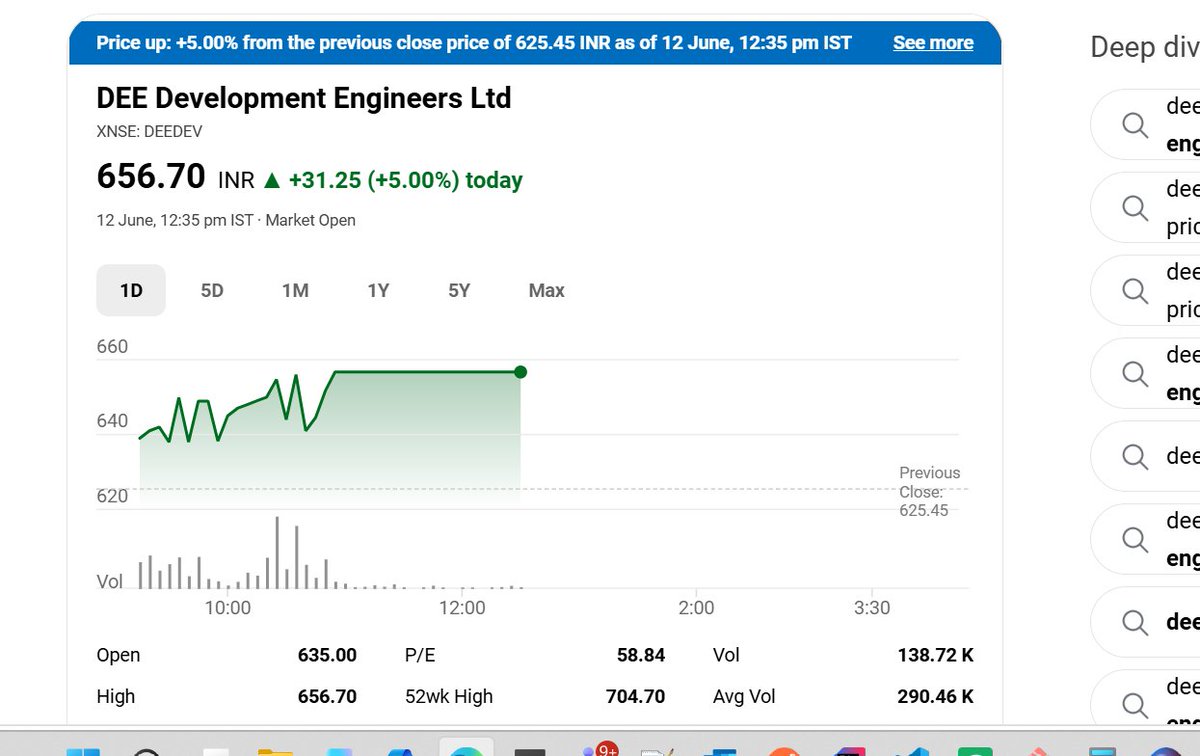Image resolution: width=1200 pixels, height=756 pixels.
Task: Click the P/E value 58.84
Action: pyautogui.click(x=641, y=655)
